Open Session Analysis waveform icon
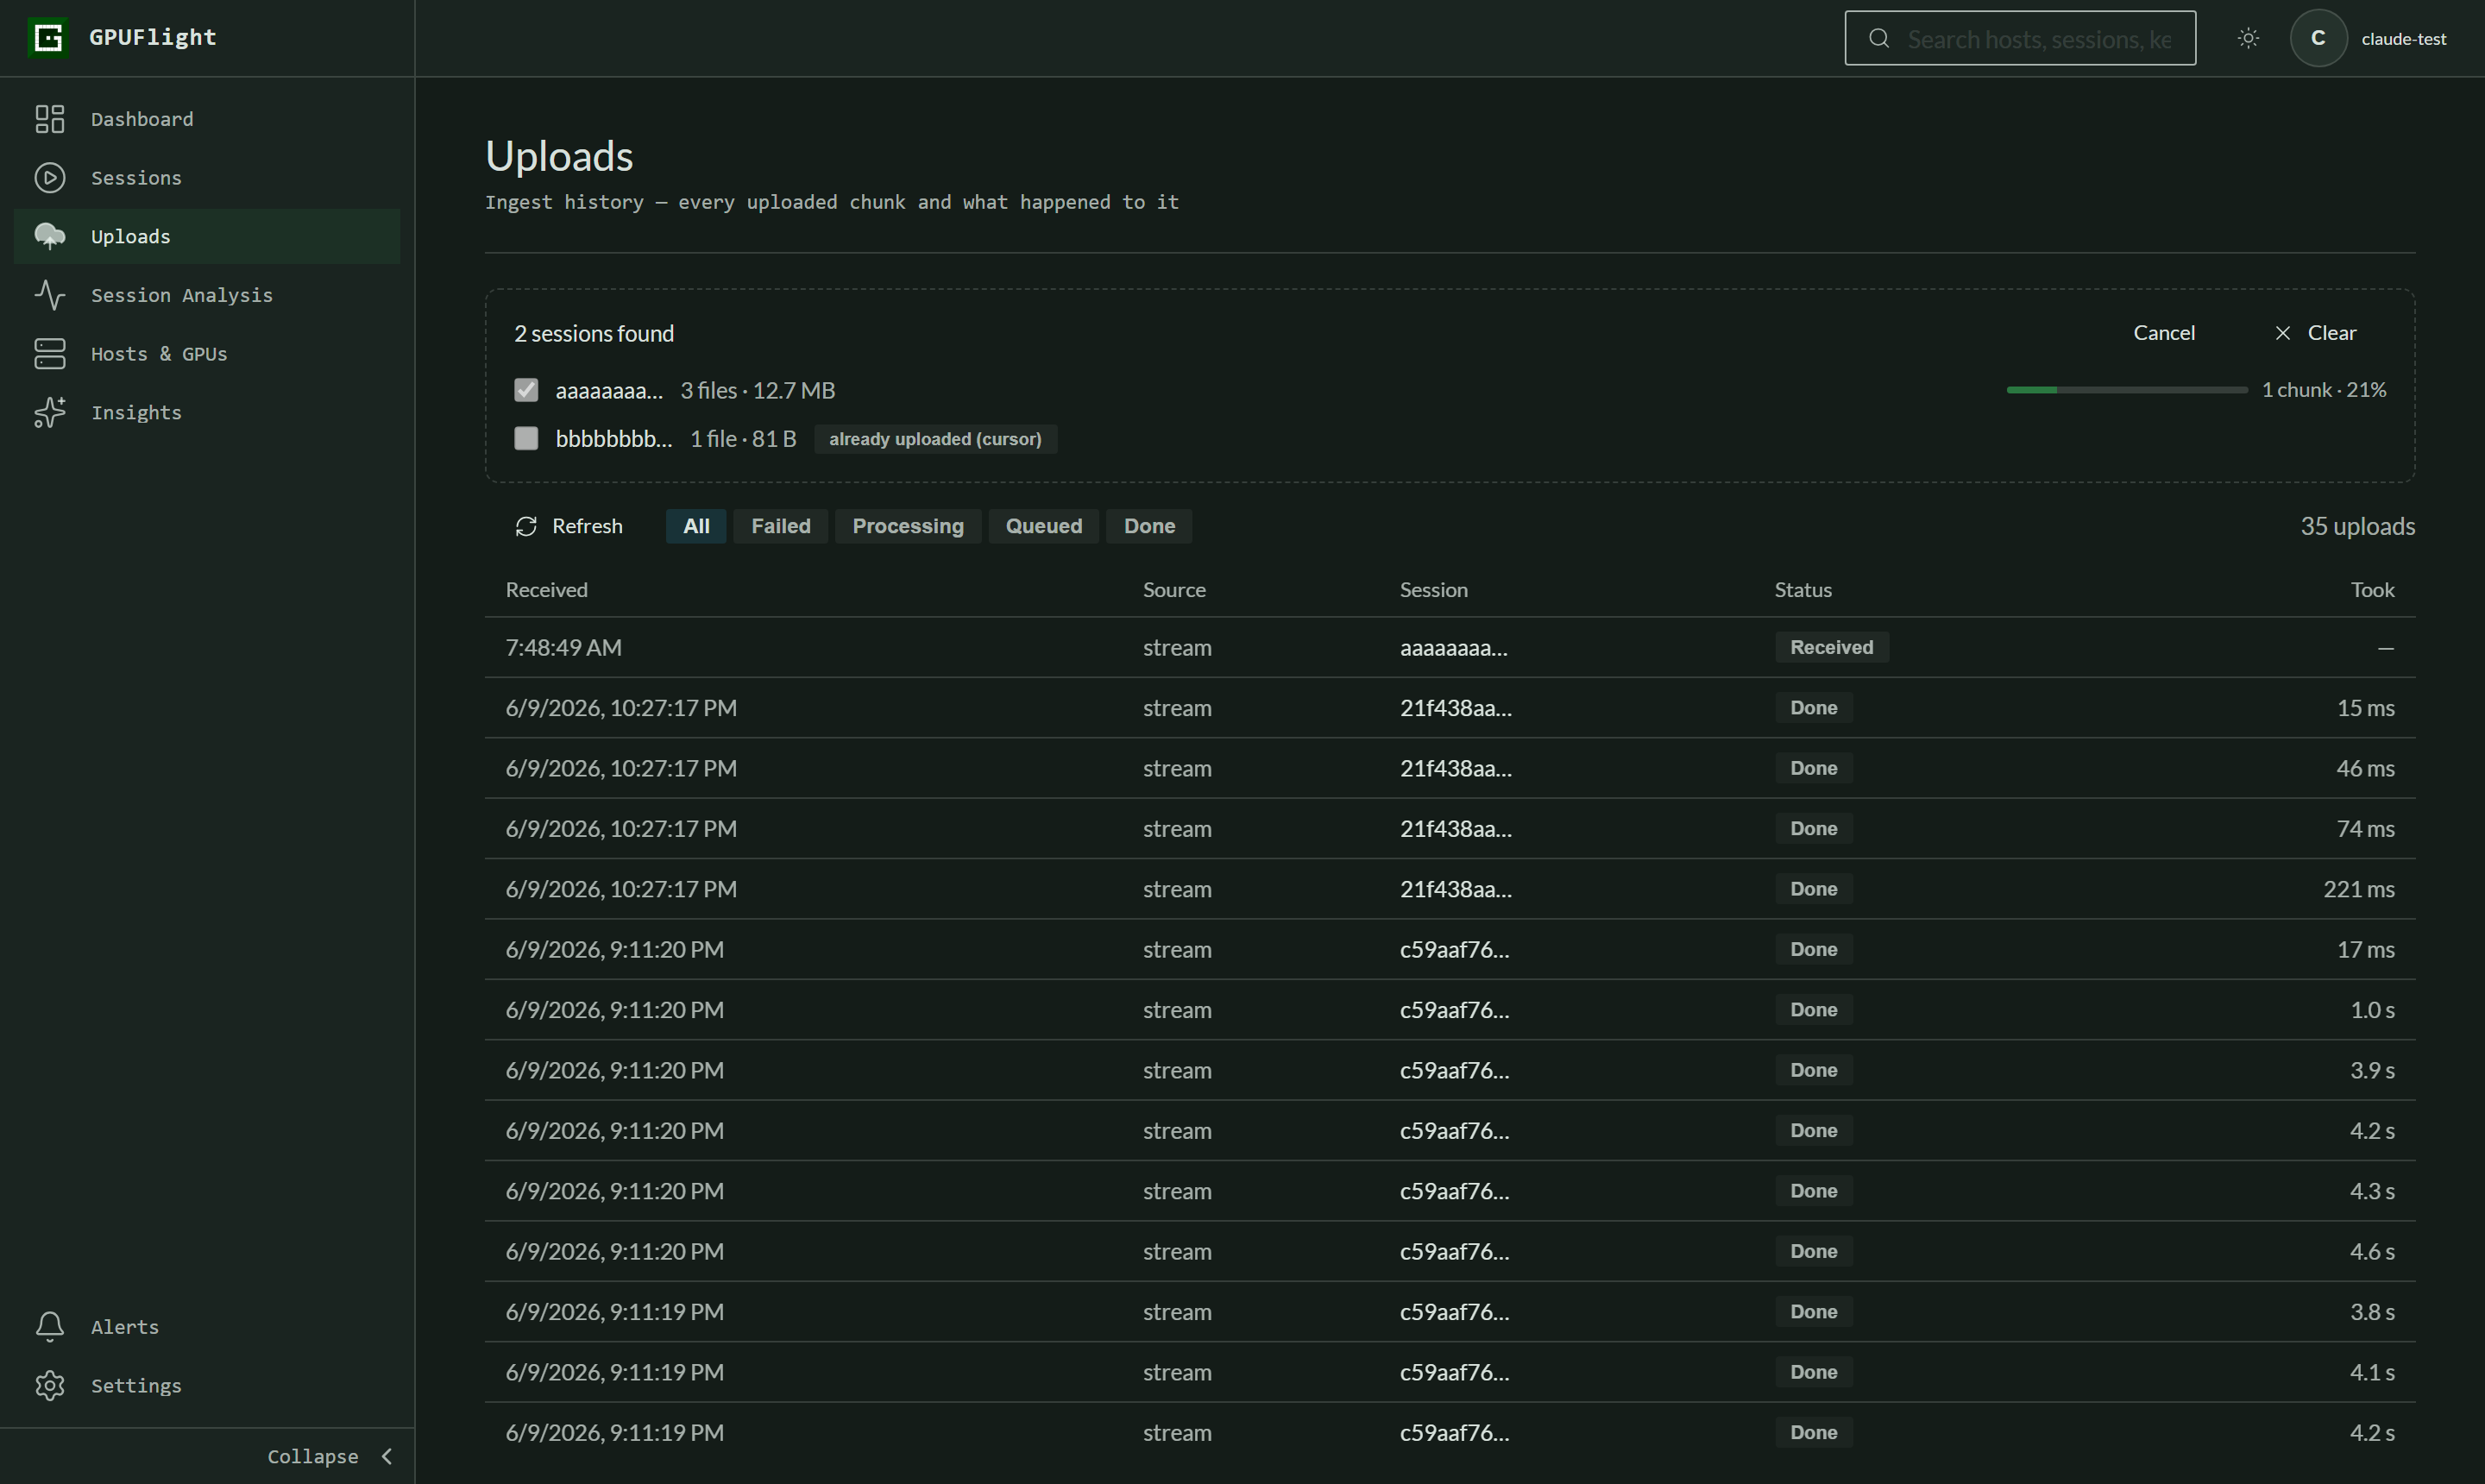This screenshot has height=1484, width=2485. (50, 295)
